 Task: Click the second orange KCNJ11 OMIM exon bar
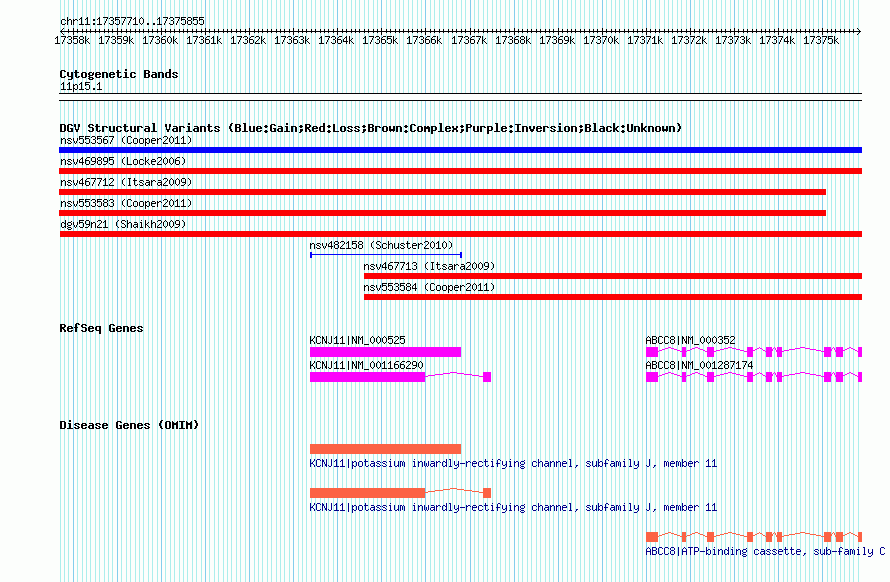click(367, 493)
